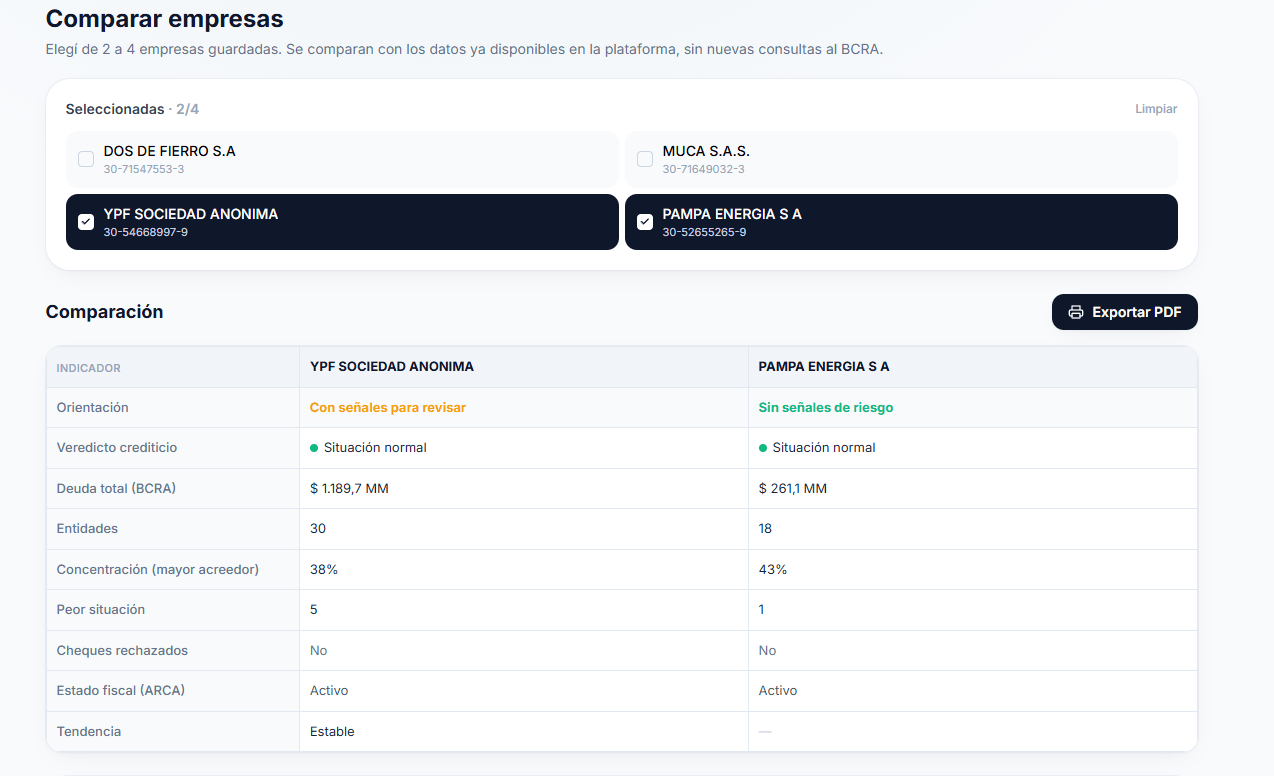Click the entities count 30
The width and height of the screenshot is (1274, 776).
318,528
